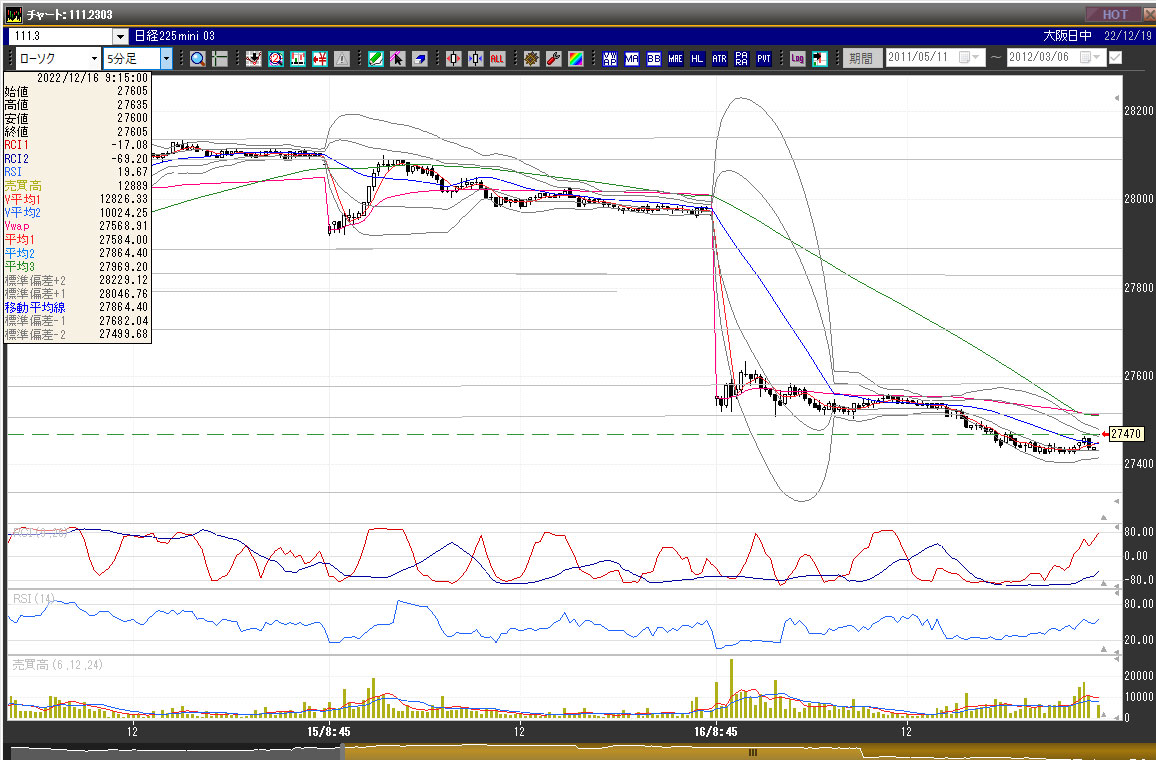Click the magnifying glass zoom icon
1156x760 pixels.
(198, 59)
